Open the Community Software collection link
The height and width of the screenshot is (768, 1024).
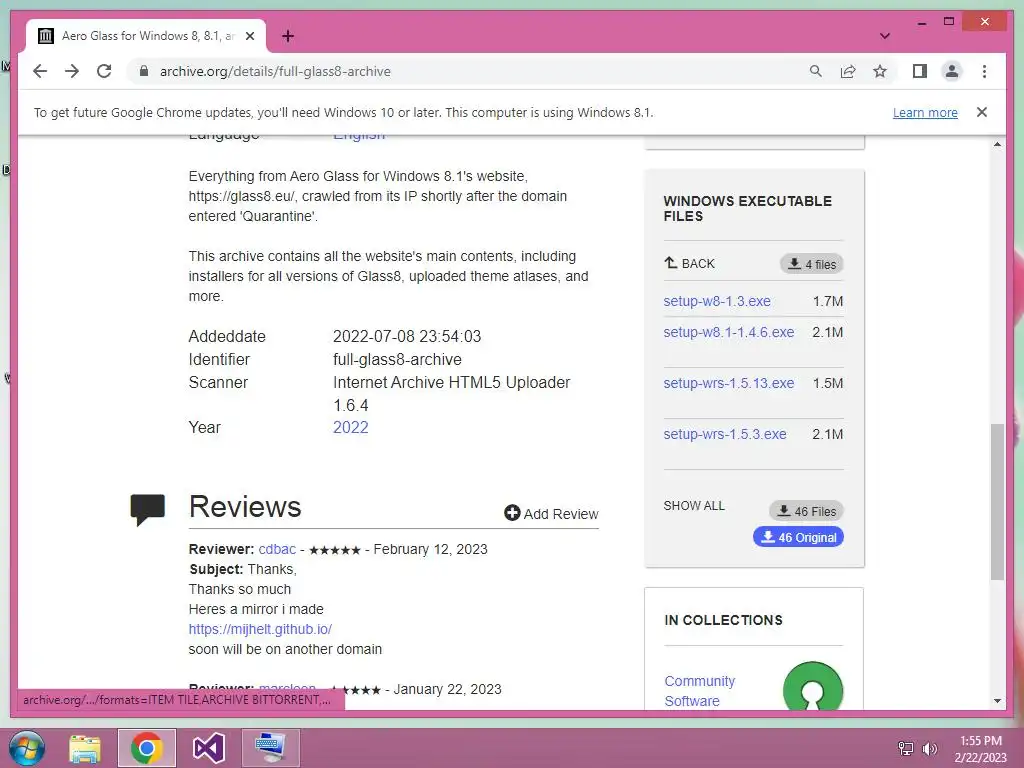click(x=699, y=690)
